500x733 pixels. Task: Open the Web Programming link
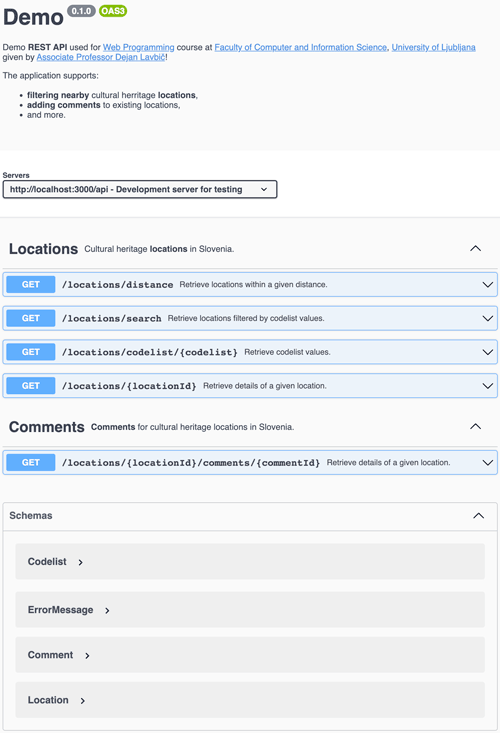(138, 47)
